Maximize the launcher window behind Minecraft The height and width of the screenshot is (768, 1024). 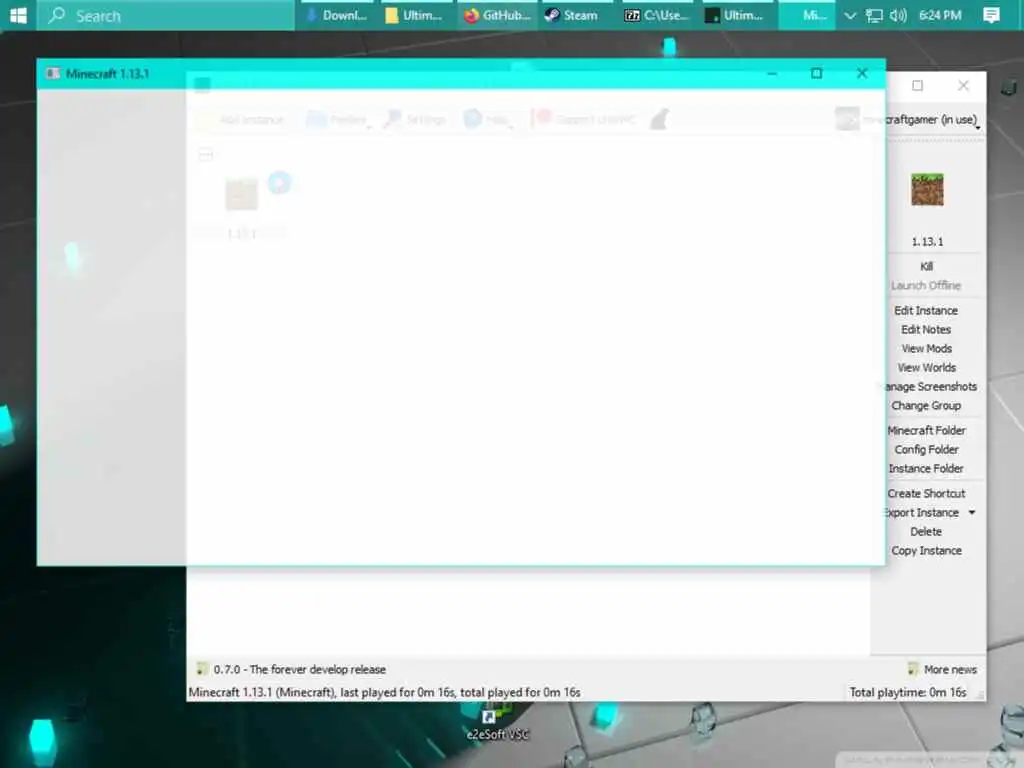pyautogui.click(x=917, y=86)
